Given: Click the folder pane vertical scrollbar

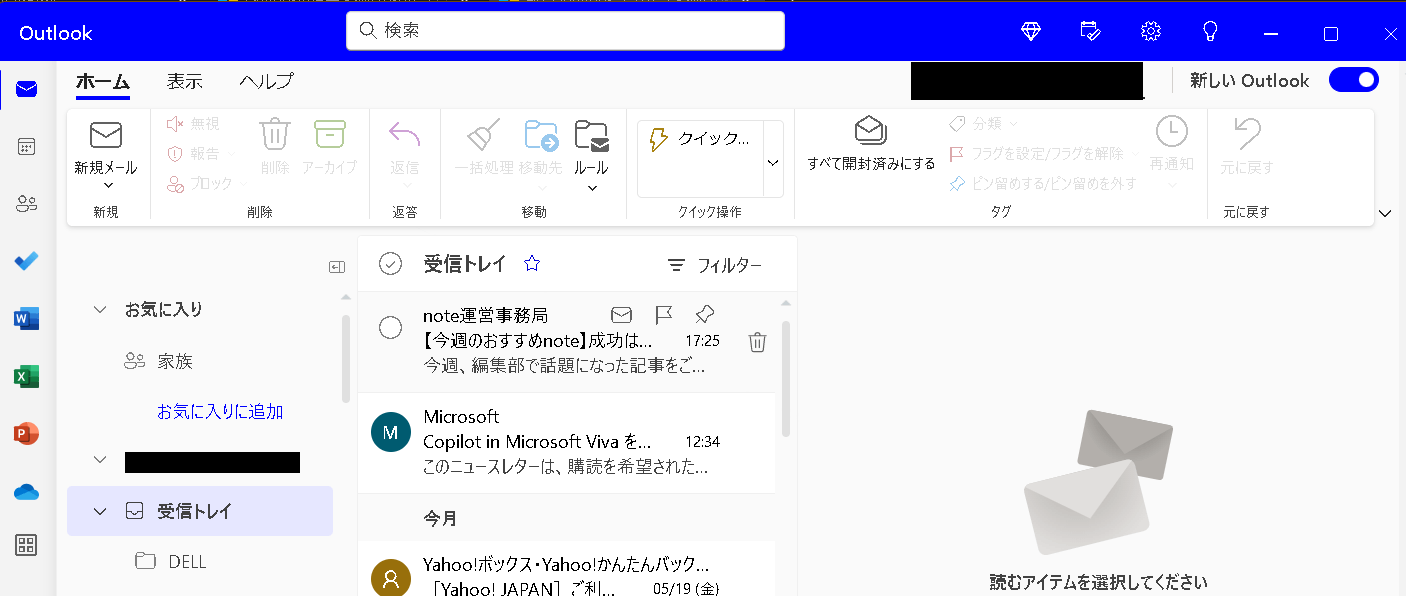Looking at the screenshot, I should (x=346, y=358).
